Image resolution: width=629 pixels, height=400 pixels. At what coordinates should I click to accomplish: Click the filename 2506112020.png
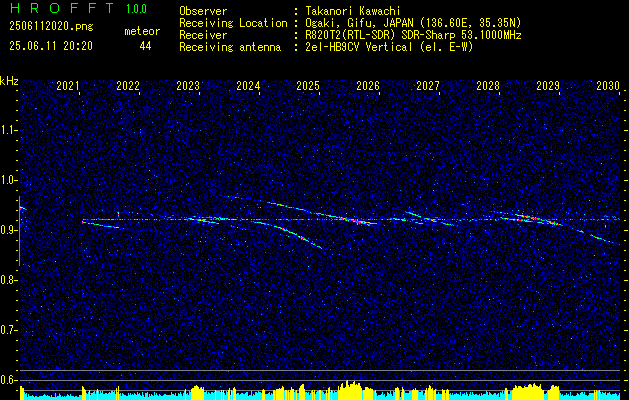click(x=51, y=26)
